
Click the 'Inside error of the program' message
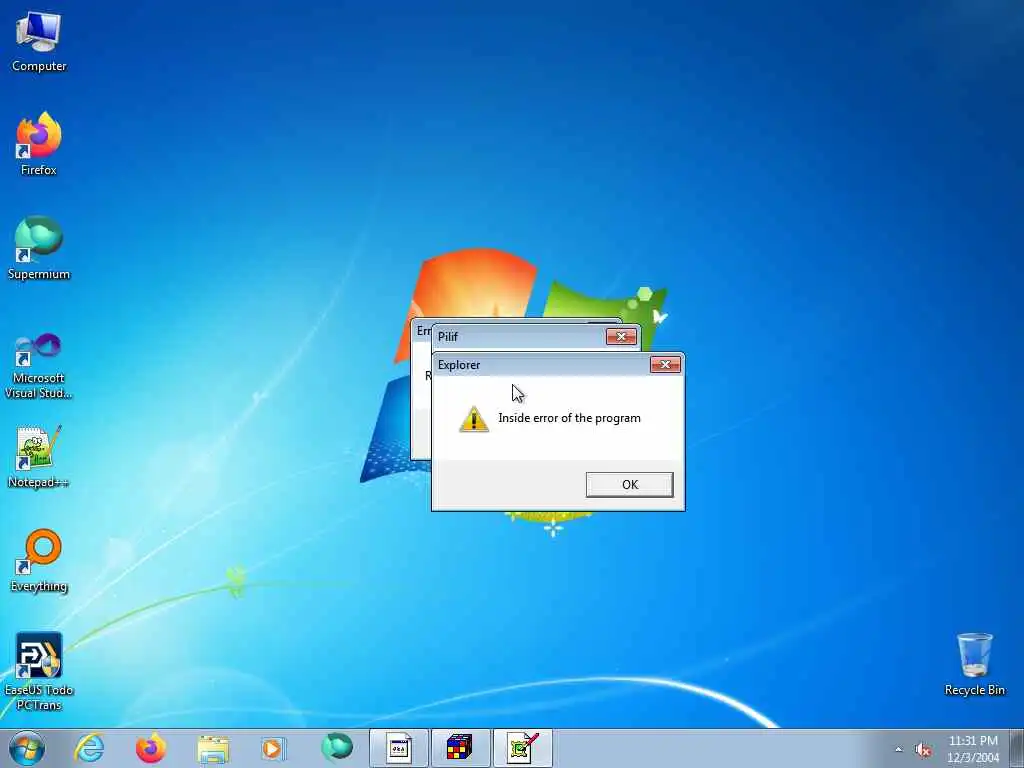[569, 419]
